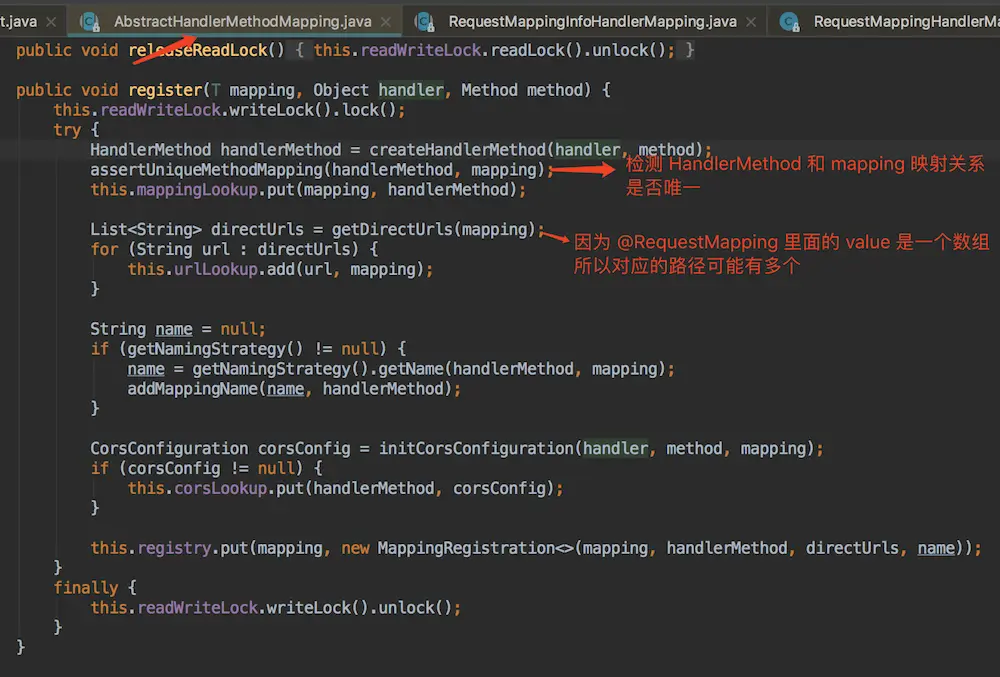
Task: Close the RequestMappingInfoHandlerMapping.java tab
Action: (753, 21)
